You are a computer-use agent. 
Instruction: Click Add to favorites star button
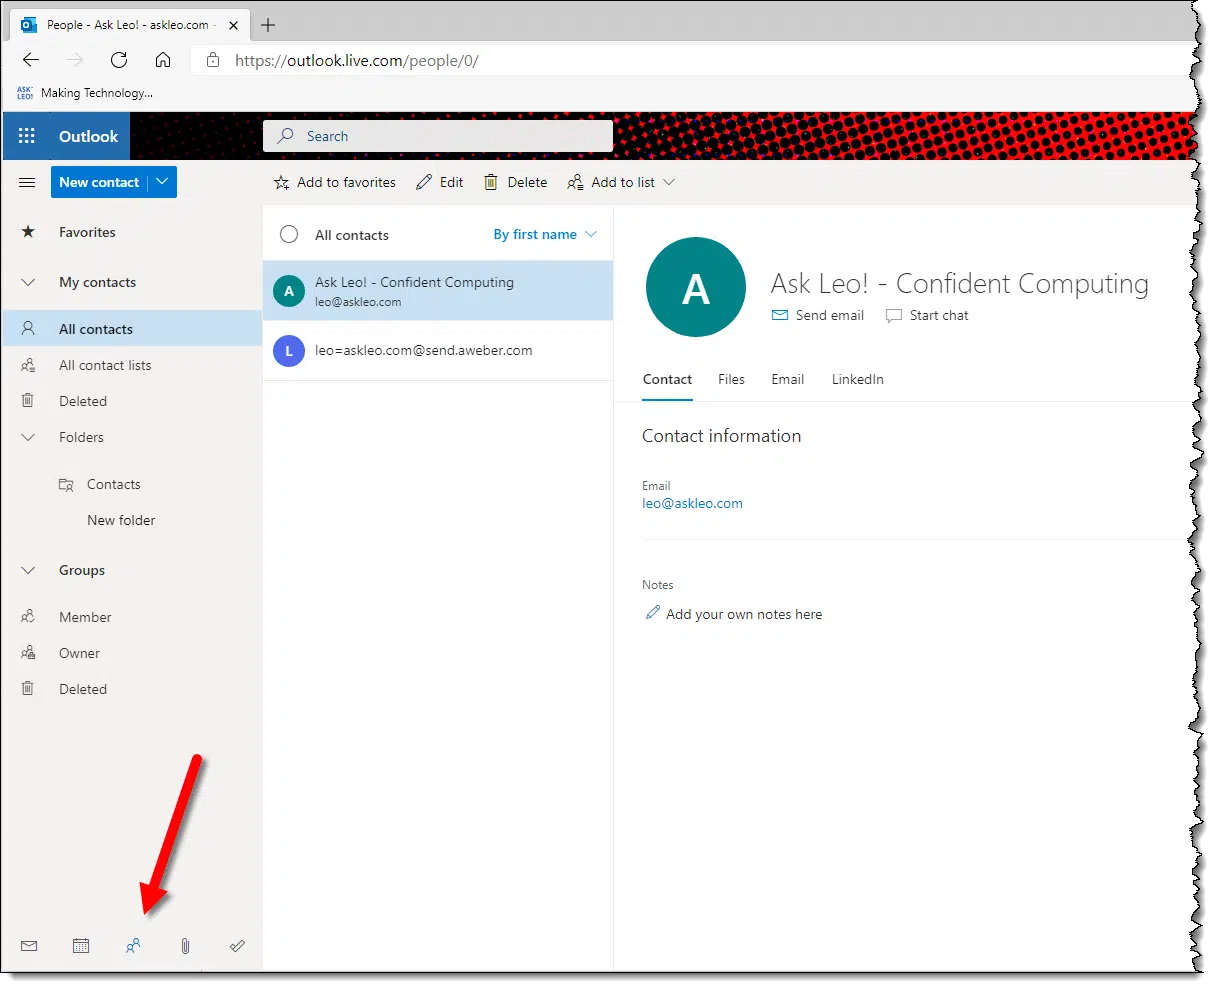point(335,182)
